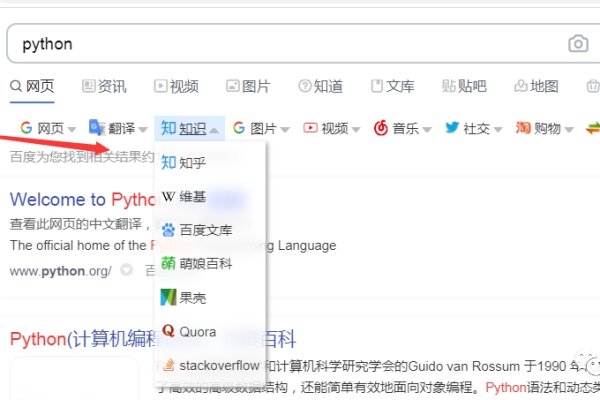Viewport: 600px width, 400px height.
Task: Expand the Google 网页 dropdown arrow
Action: click(72, 130)
